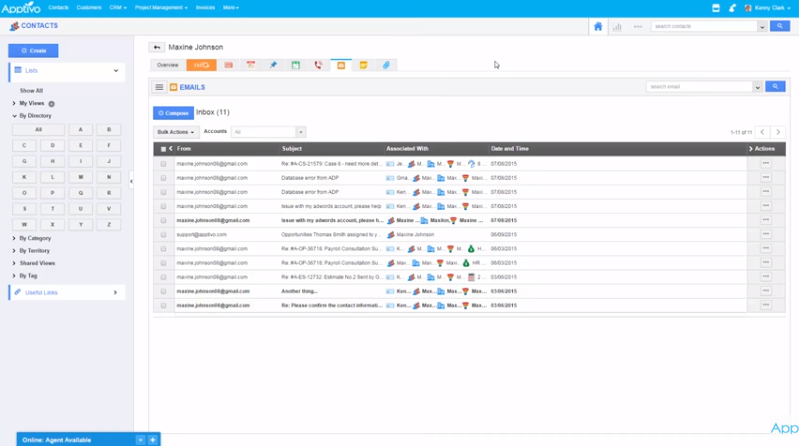This screenshot has height=446, width=799.
Task: Open the documents paperclip icon tab
Action: 386,65
